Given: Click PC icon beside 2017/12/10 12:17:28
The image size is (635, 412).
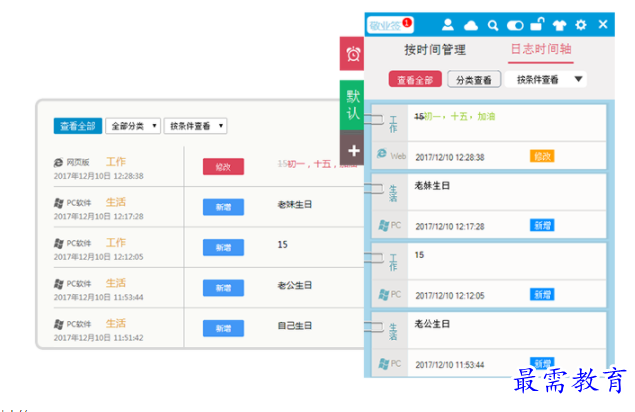Looking at the screenshot, I should (x=384, y=225).
